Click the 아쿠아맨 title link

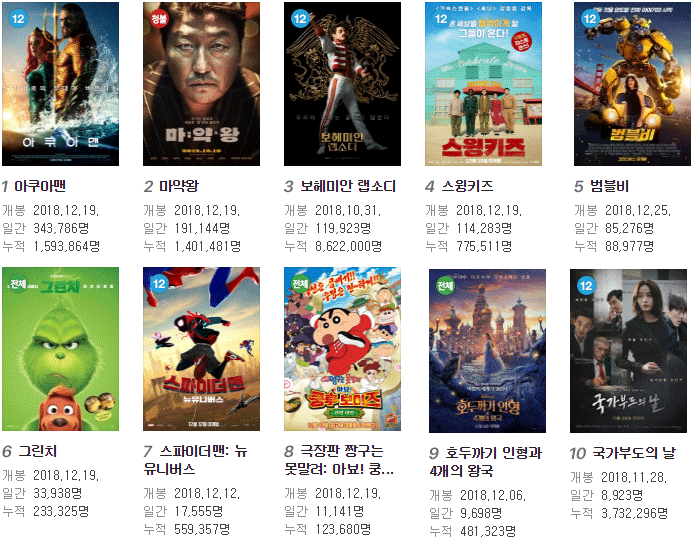(40, 186)
